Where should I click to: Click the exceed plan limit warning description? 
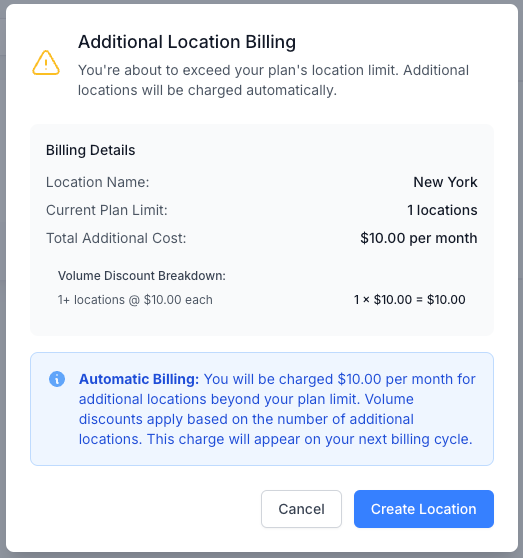[x=273, y=80]
